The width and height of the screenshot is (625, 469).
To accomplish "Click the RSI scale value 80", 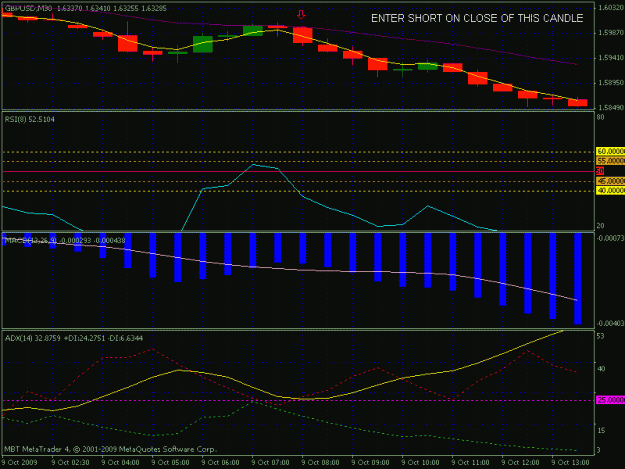I will (601, 117).
